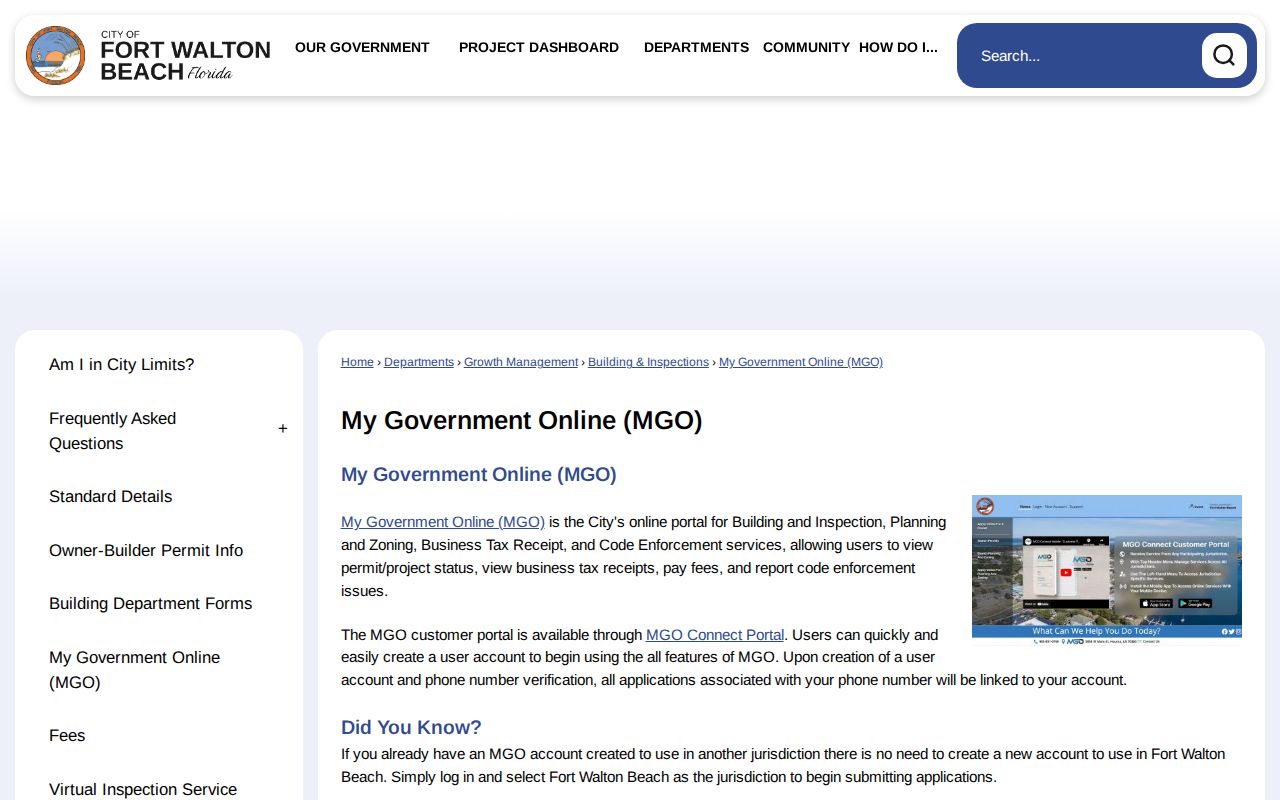1280x800 pixels.
Task: Click the MGO Connect Portal link
Action: click(x=715, y=635)
